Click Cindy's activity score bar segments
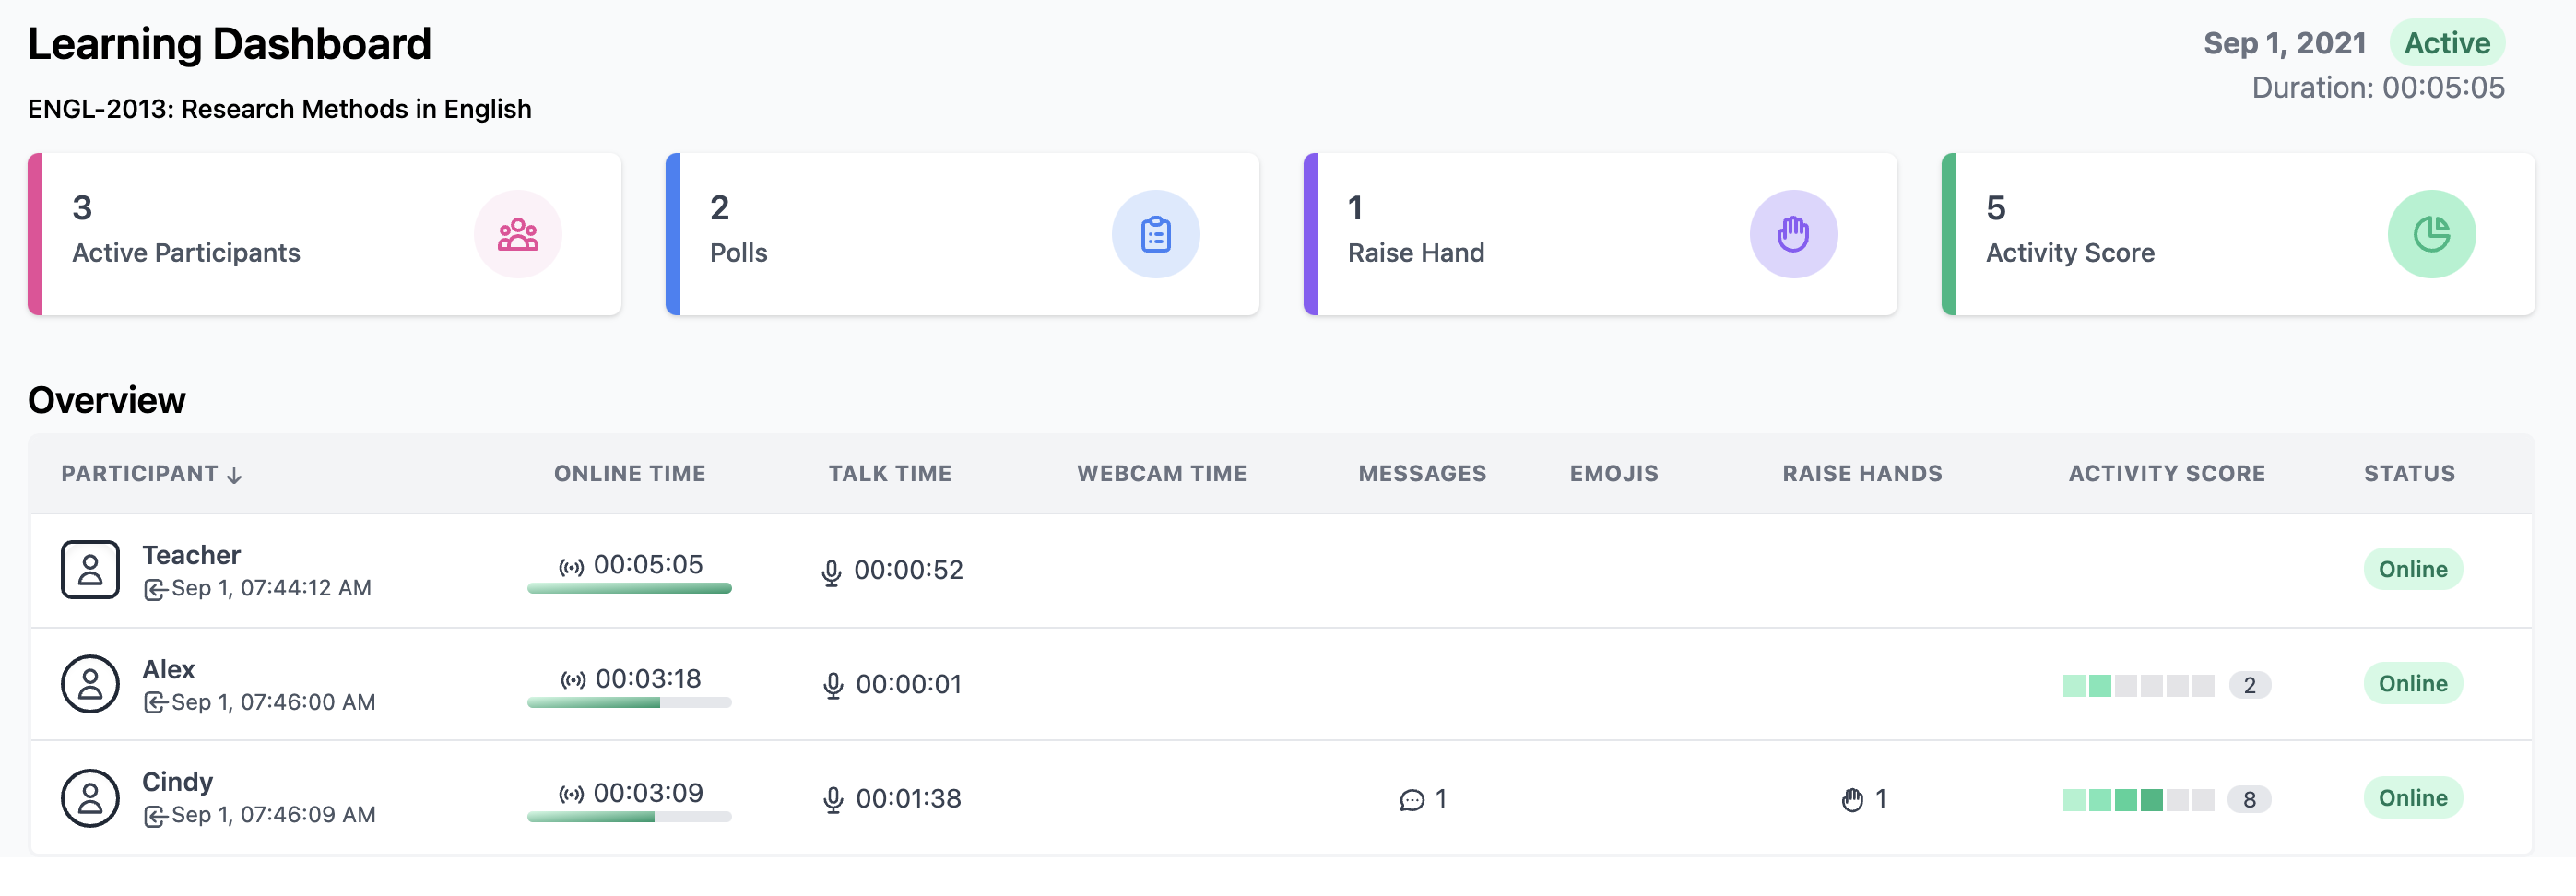The width and height of the screenshot is (2576, 896). 2138,799
